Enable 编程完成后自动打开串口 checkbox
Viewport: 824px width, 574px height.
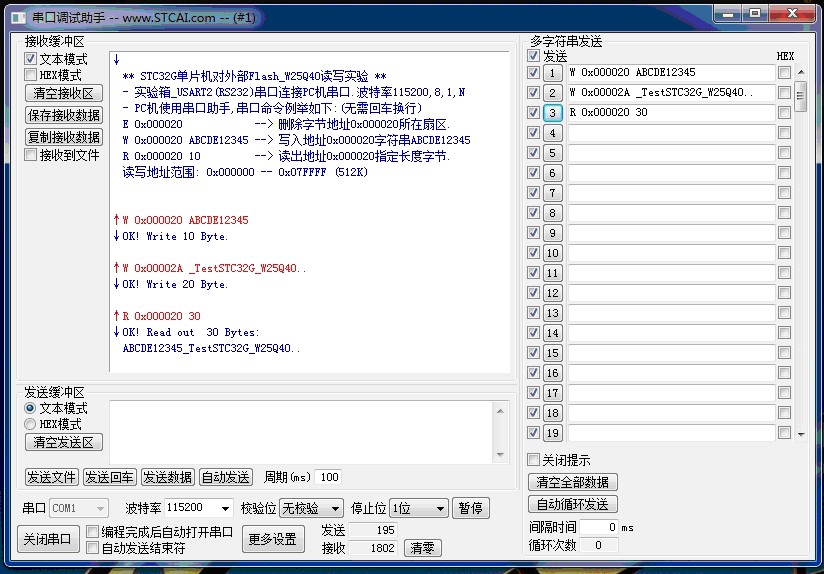click(92, 531)
